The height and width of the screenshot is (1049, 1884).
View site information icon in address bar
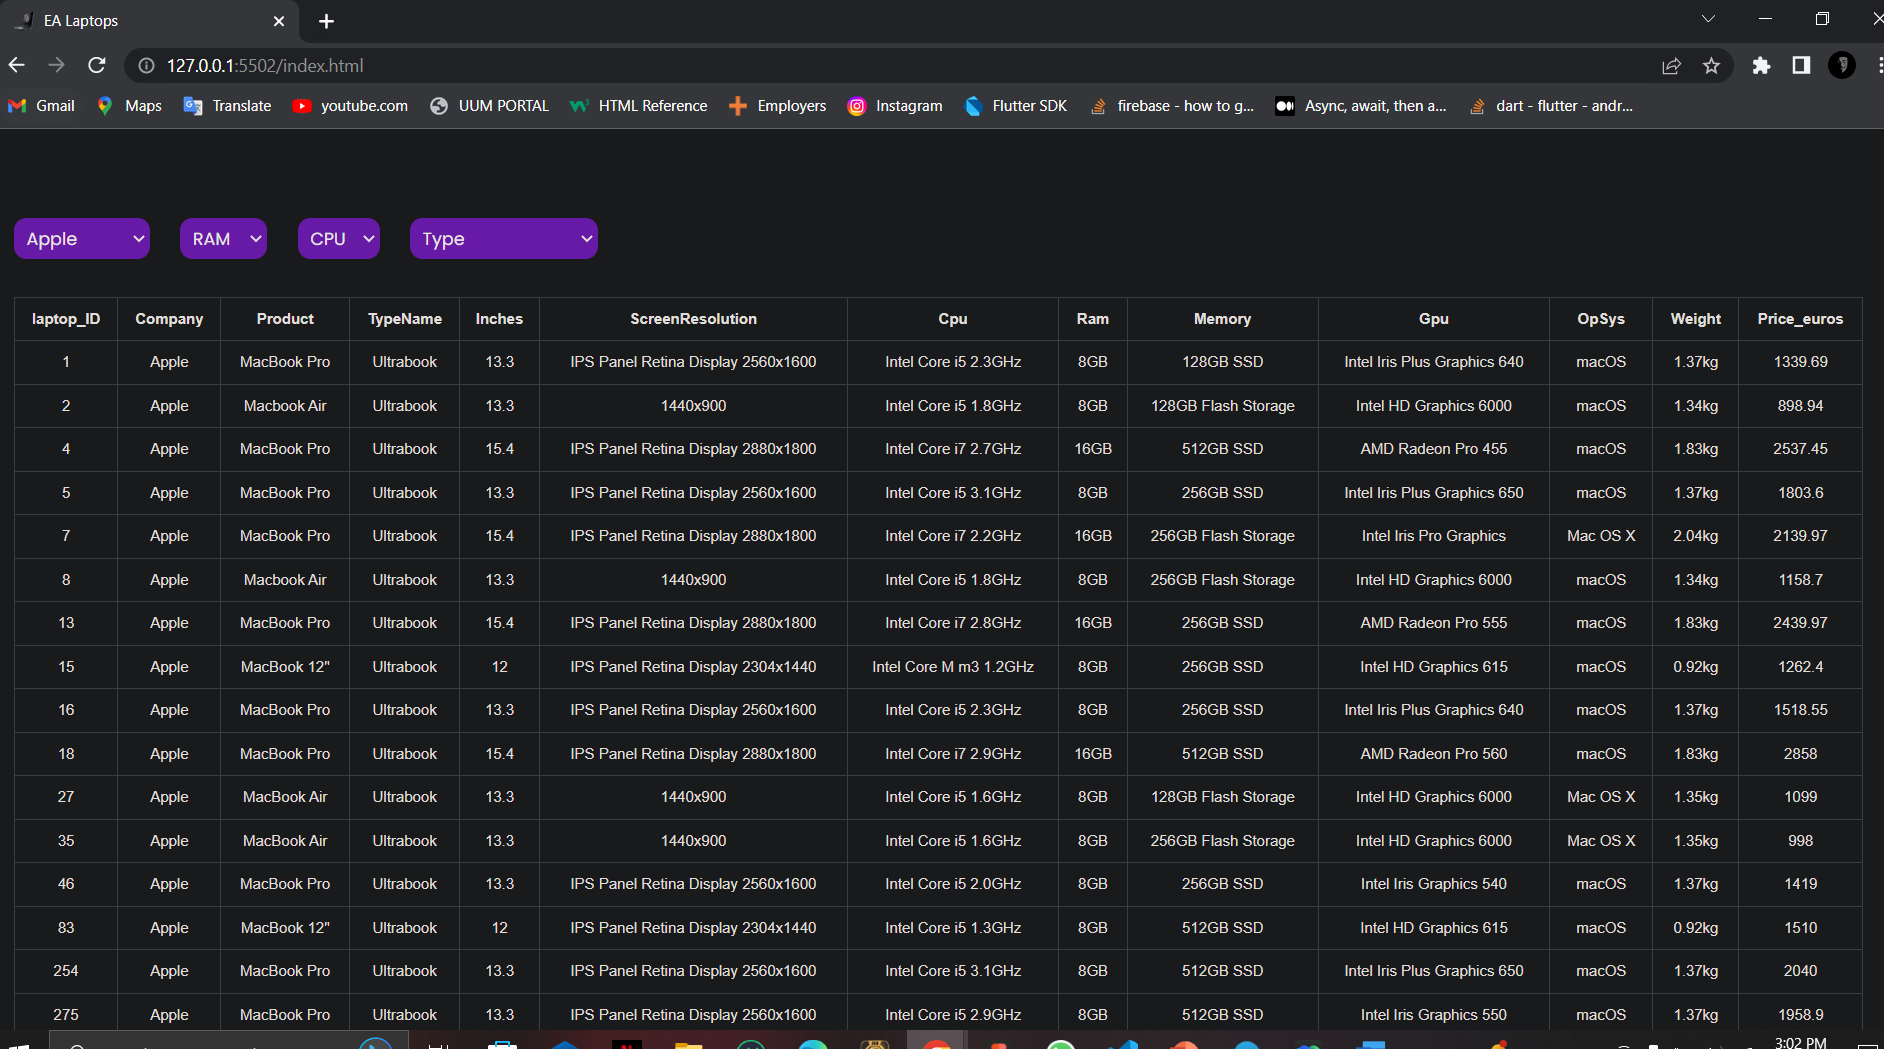pyautogui.click(x=145, y=65)
